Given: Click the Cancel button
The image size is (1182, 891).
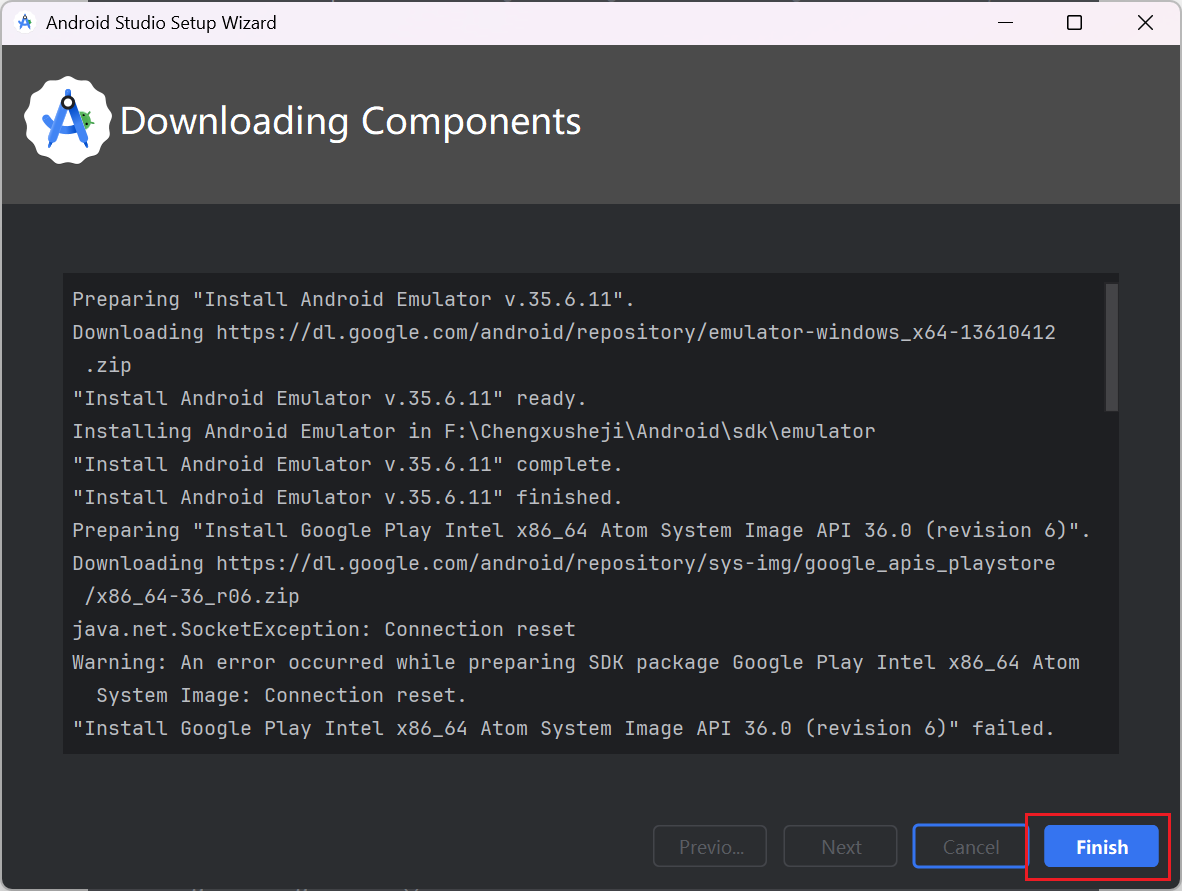Looking at the screenshot, I should (970, 847).
